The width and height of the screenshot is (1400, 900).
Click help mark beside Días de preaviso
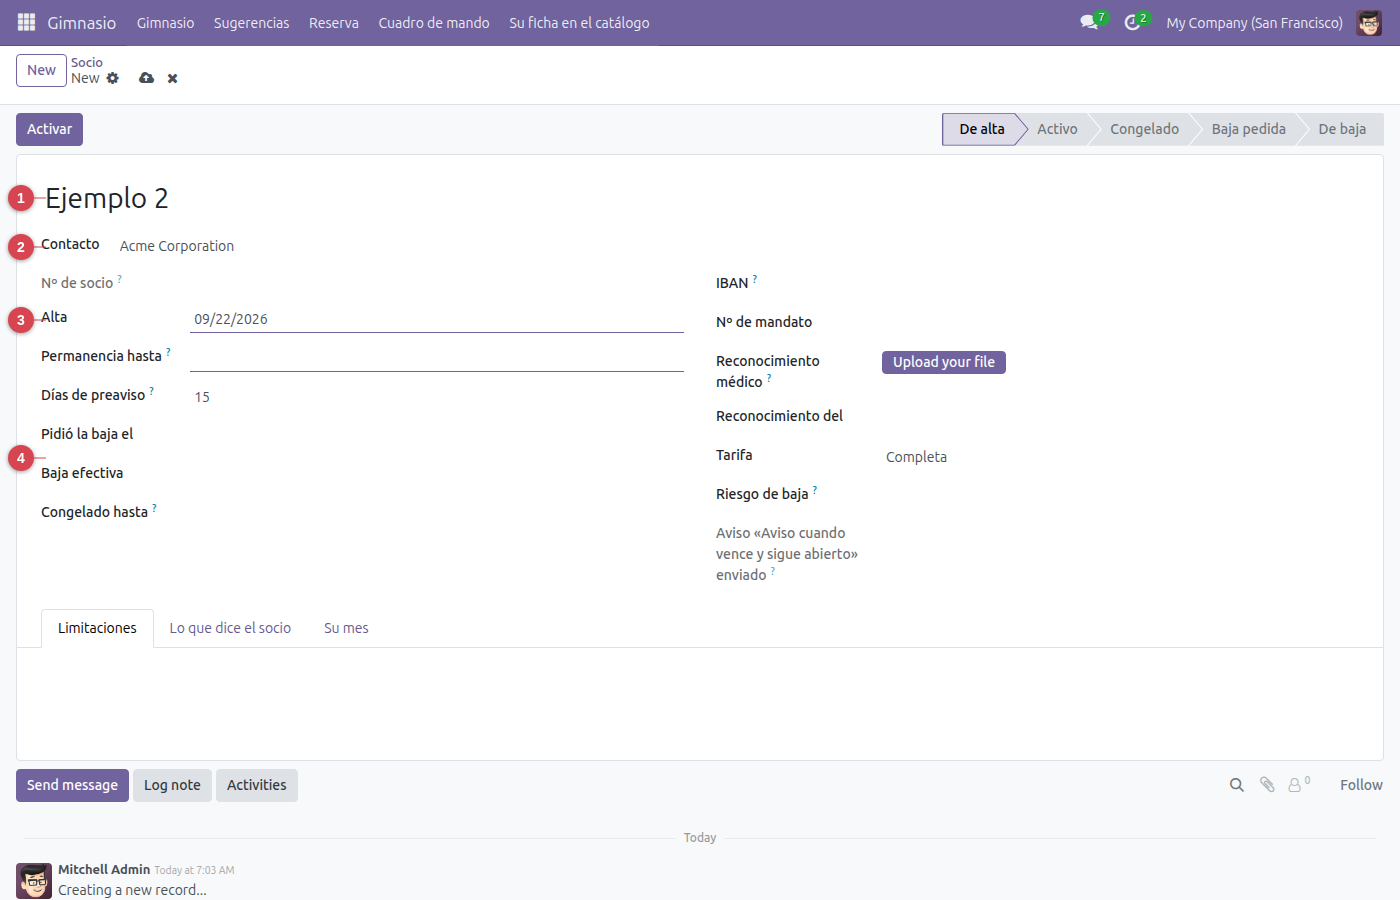pos(152,391)
